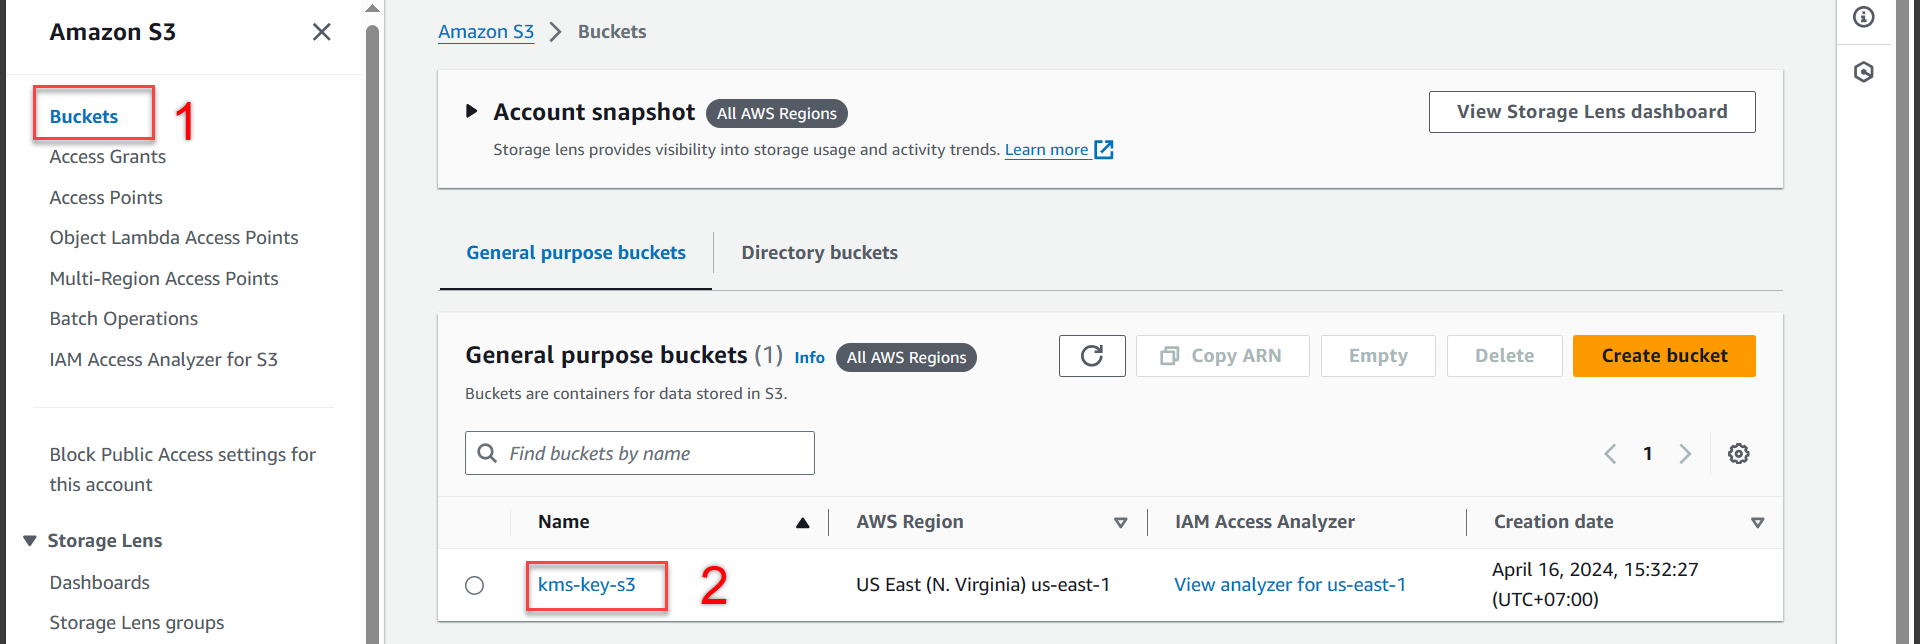Open View analyzer for us-east-1 link
This screenshot has width=1920, height=644.
[x=1289, y=585]
